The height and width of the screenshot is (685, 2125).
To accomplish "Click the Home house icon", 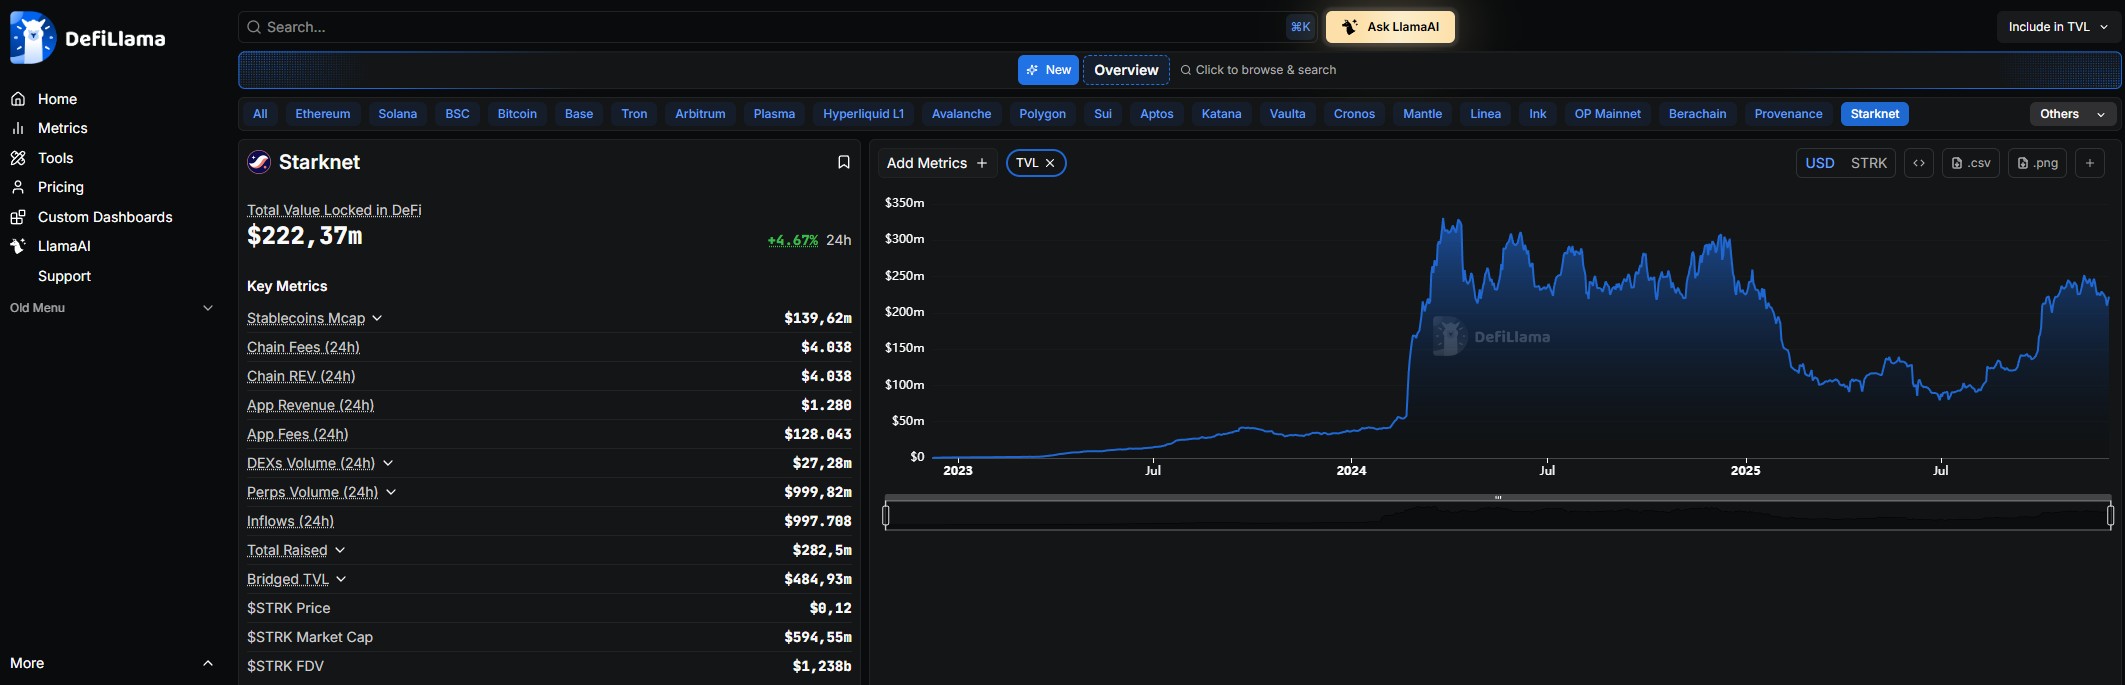I will 18,99.
